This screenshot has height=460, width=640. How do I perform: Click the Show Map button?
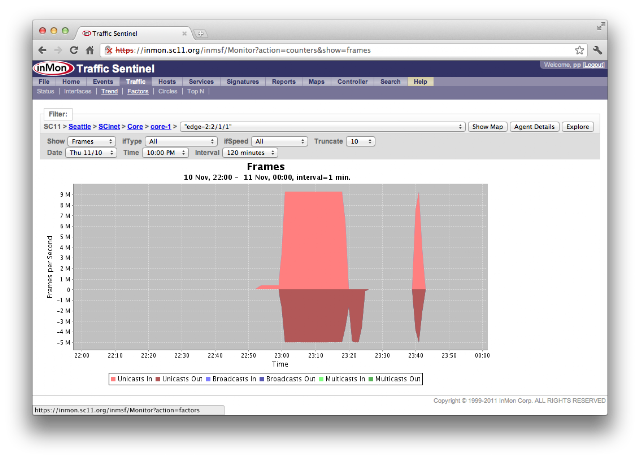488,127
